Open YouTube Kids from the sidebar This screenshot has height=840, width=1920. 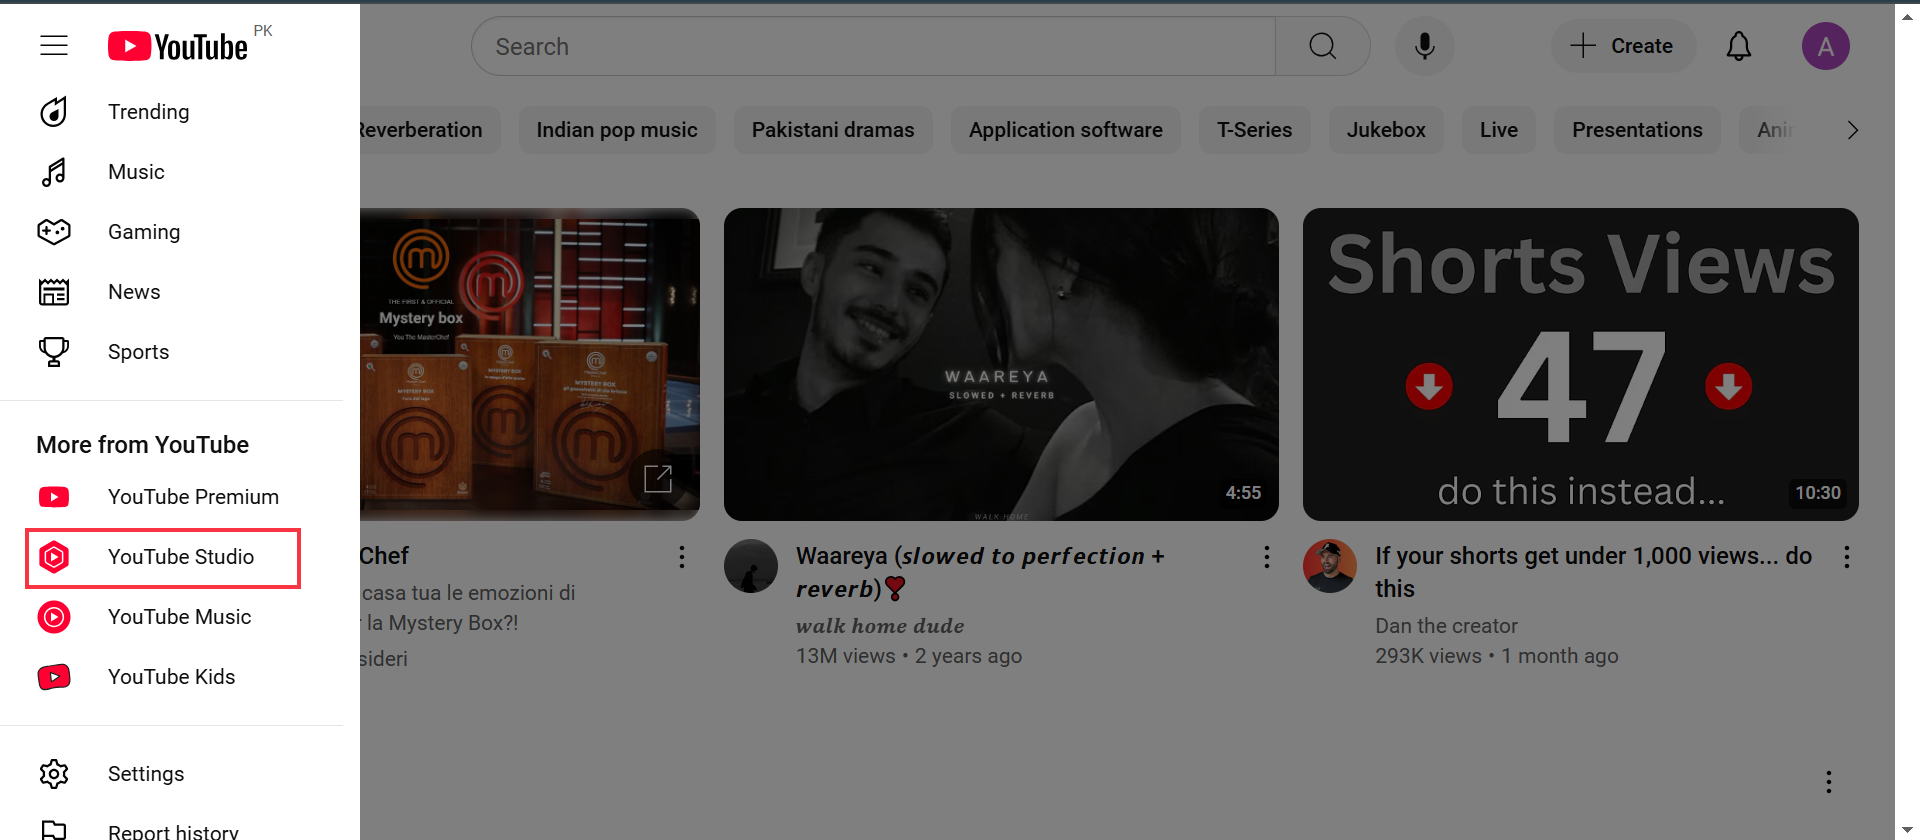pos(172,677)
